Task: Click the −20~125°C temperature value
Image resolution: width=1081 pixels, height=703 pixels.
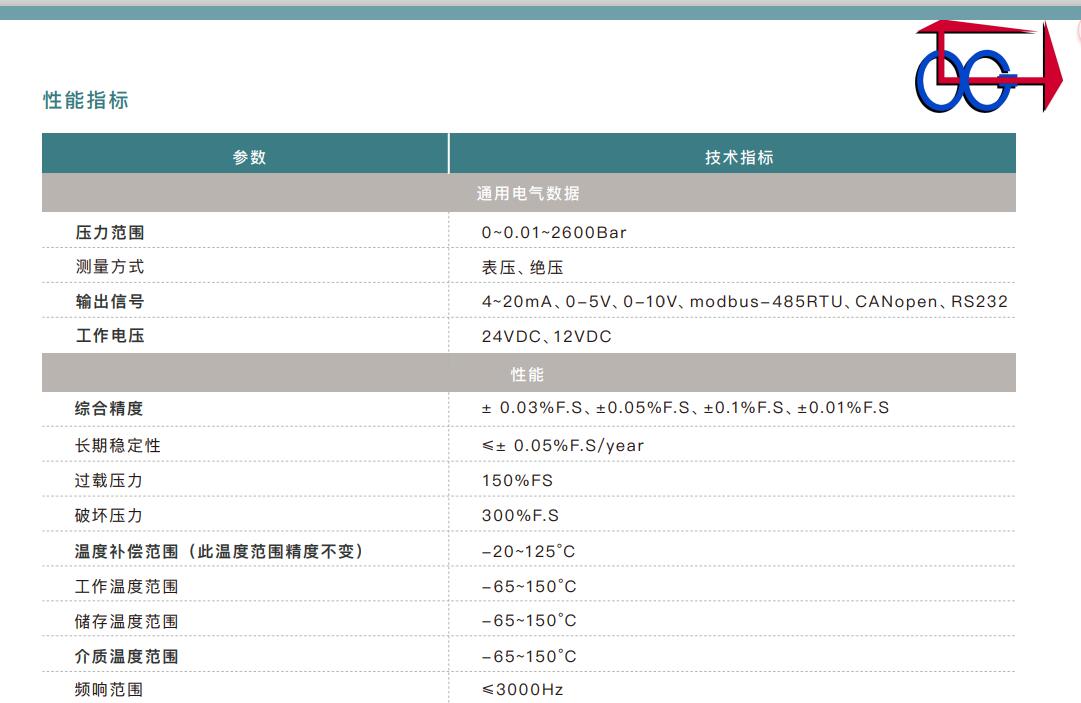Action: [x=528, y=551]
